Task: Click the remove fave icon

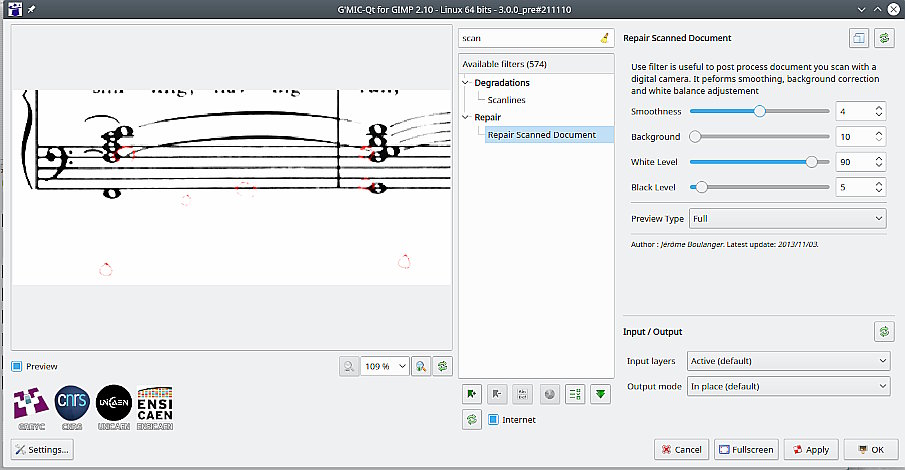Action: point(497,394)
